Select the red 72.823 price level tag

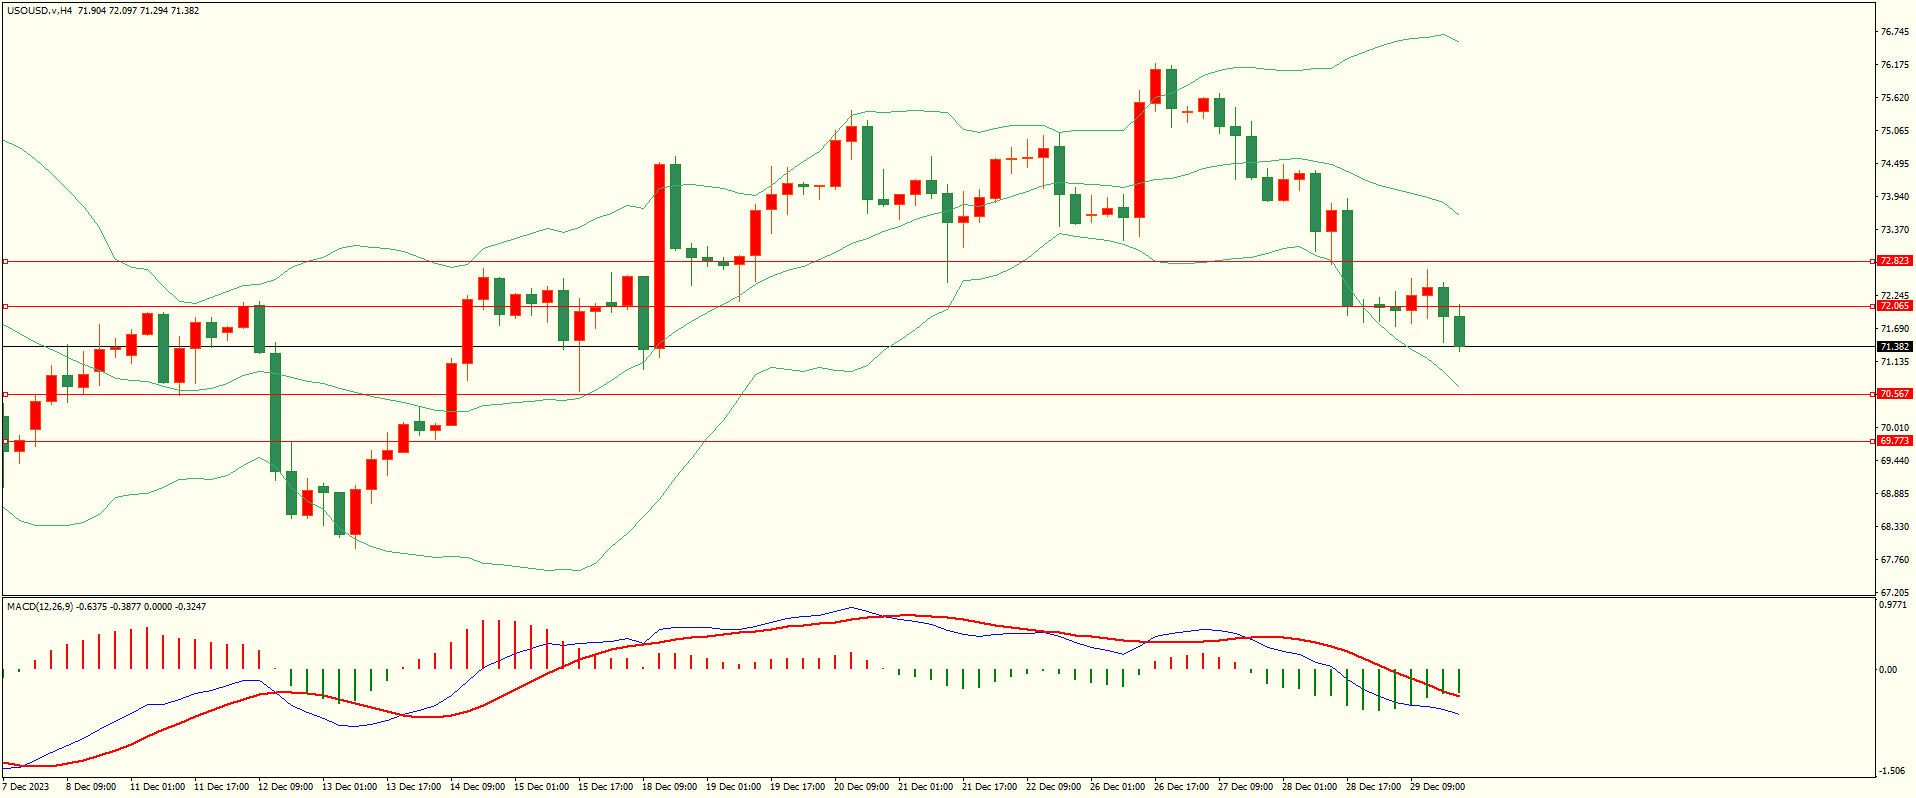point(1894,261)
